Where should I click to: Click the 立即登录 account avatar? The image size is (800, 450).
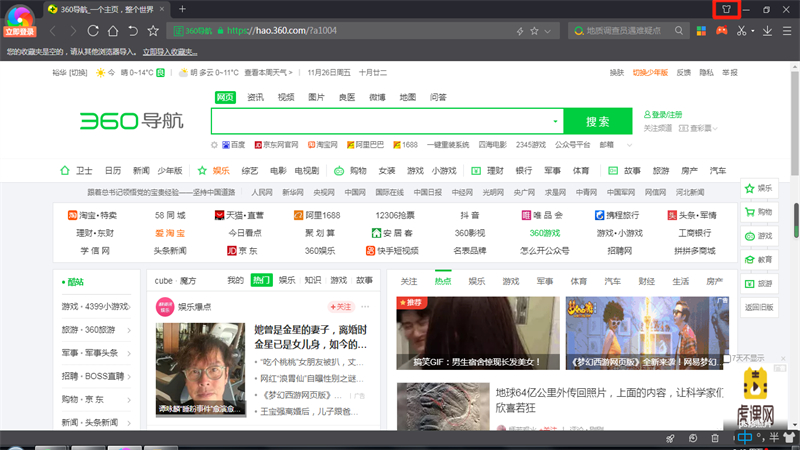19,20
